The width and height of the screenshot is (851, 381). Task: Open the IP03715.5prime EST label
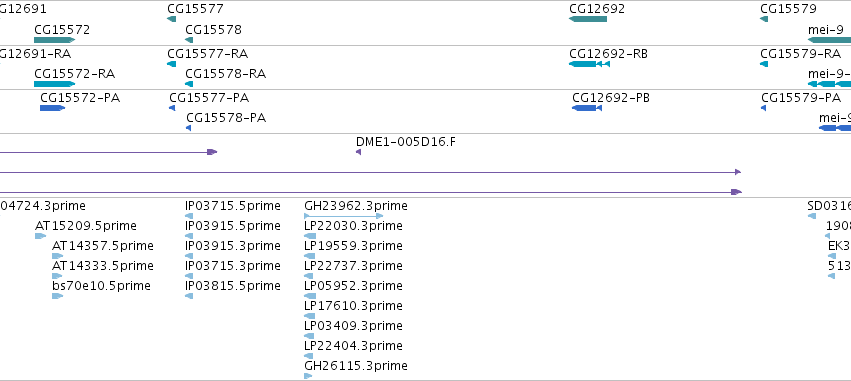[x=233, y=206]
